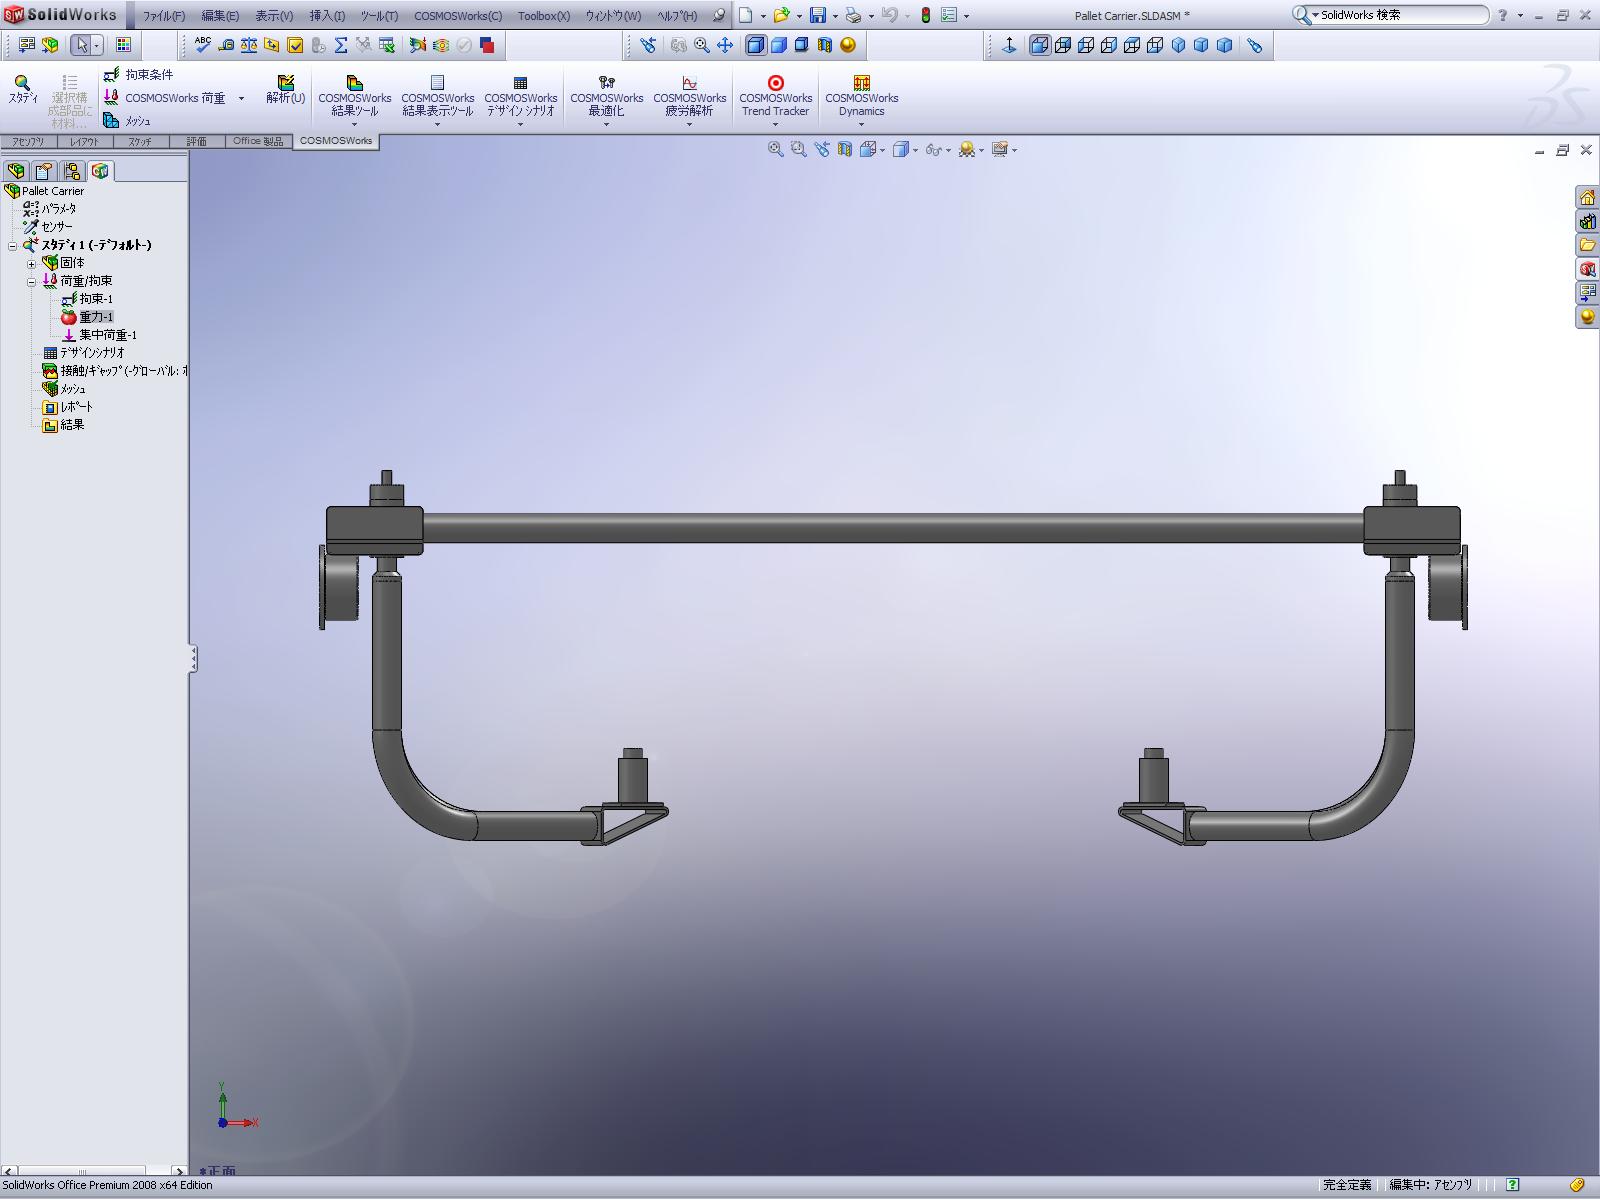Click the Rebuild traffic light icon
Screen dimensions: 1600x1200
[x=926, y=15]
